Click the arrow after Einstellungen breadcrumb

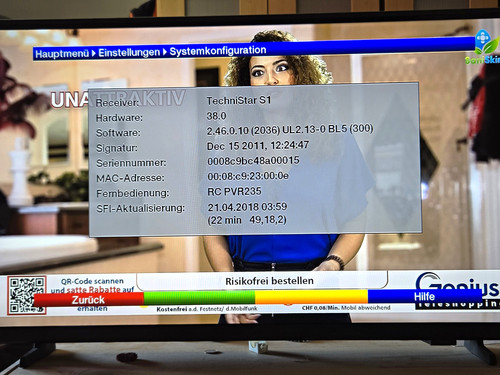(x=165, y=52)
